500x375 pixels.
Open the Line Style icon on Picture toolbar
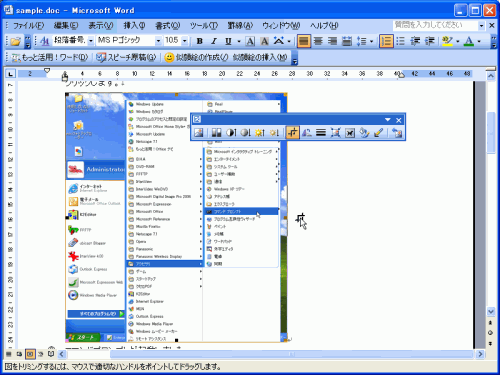coord(321,133)
